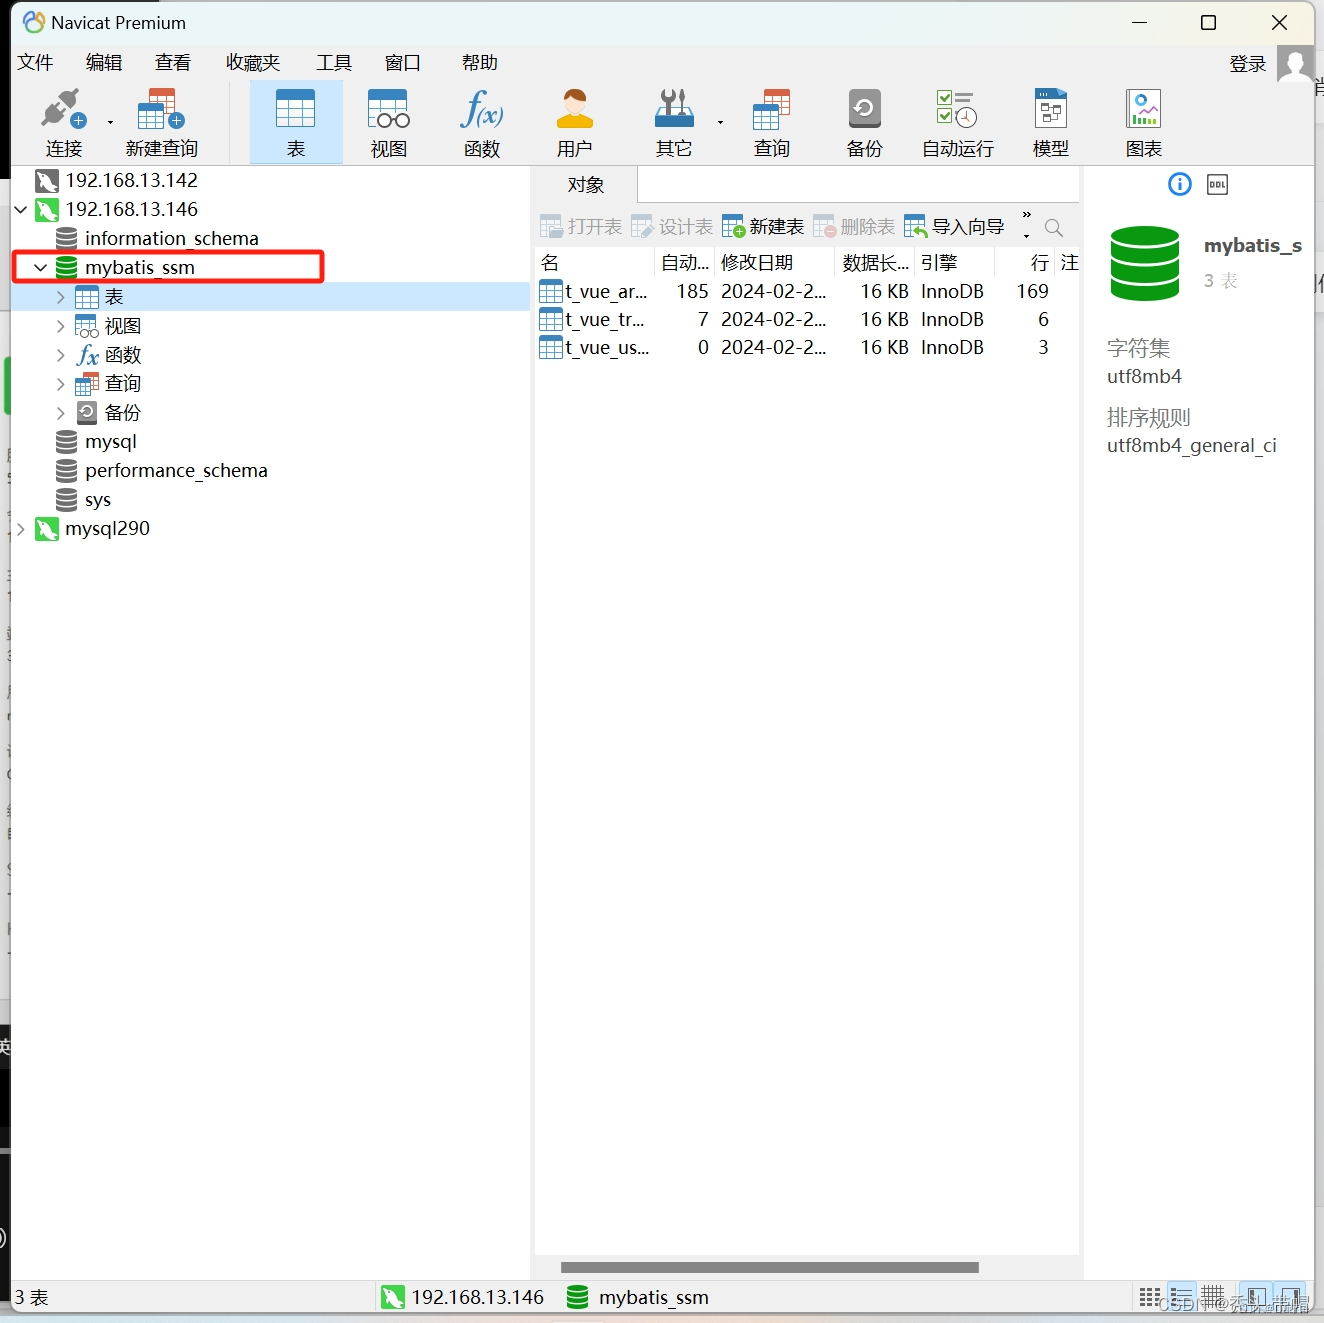
Task: Open the 其它 dropdown arrow
Action: pos(720,122)
